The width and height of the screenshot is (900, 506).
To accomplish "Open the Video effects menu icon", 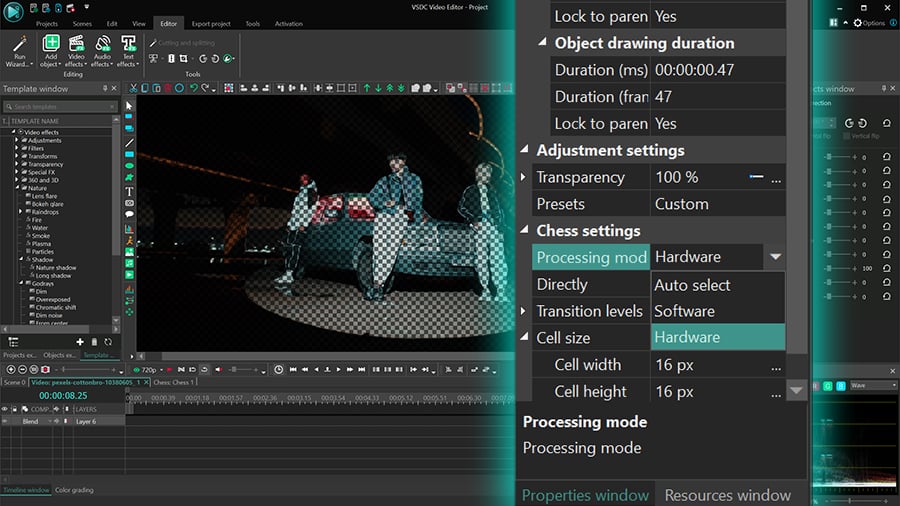I will (76, 45).
